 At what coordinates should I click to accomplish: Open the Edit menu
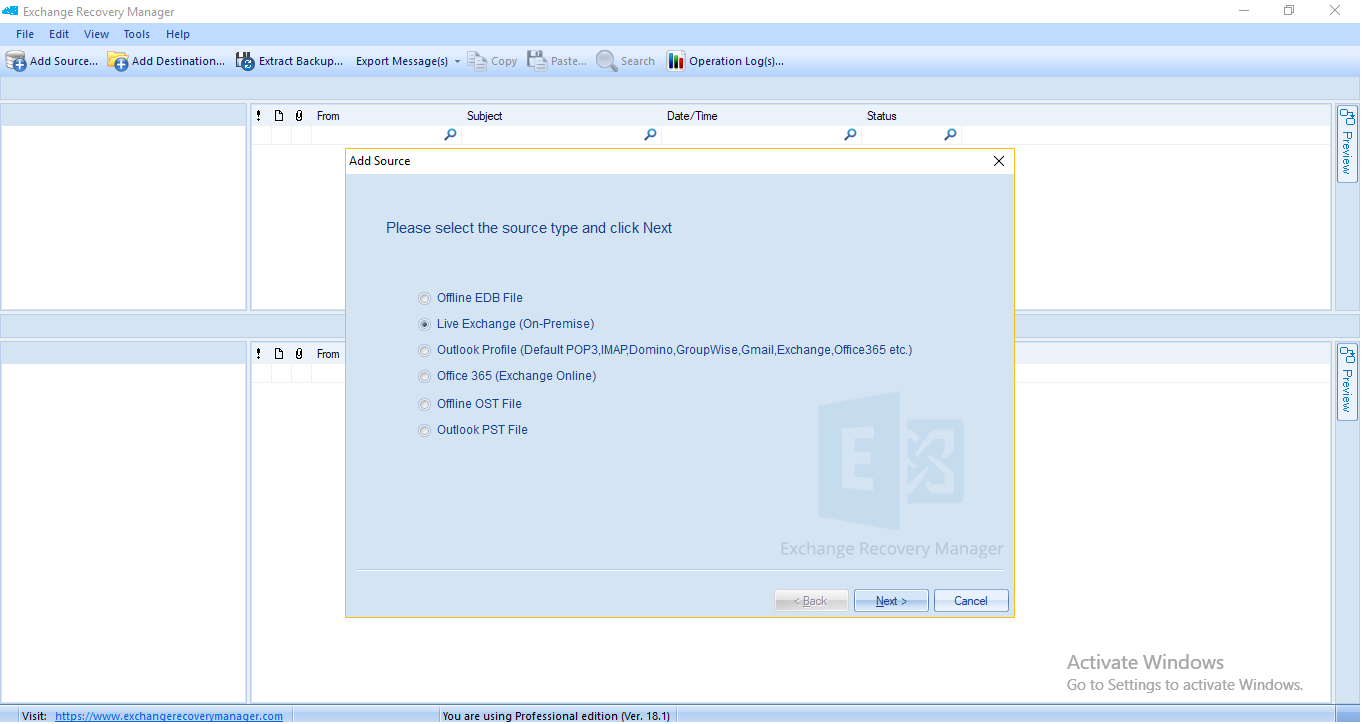coord(59,34)
